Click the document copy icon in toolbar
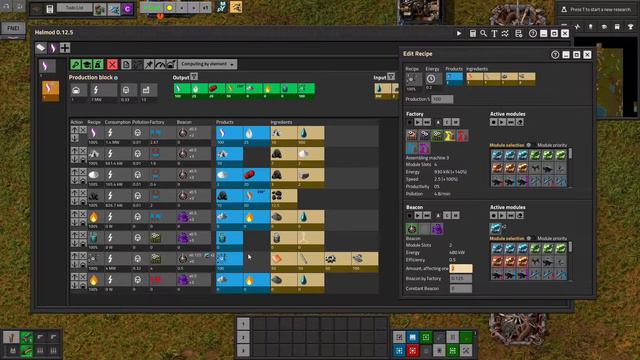The image size is (640, 360). [126, 64]
